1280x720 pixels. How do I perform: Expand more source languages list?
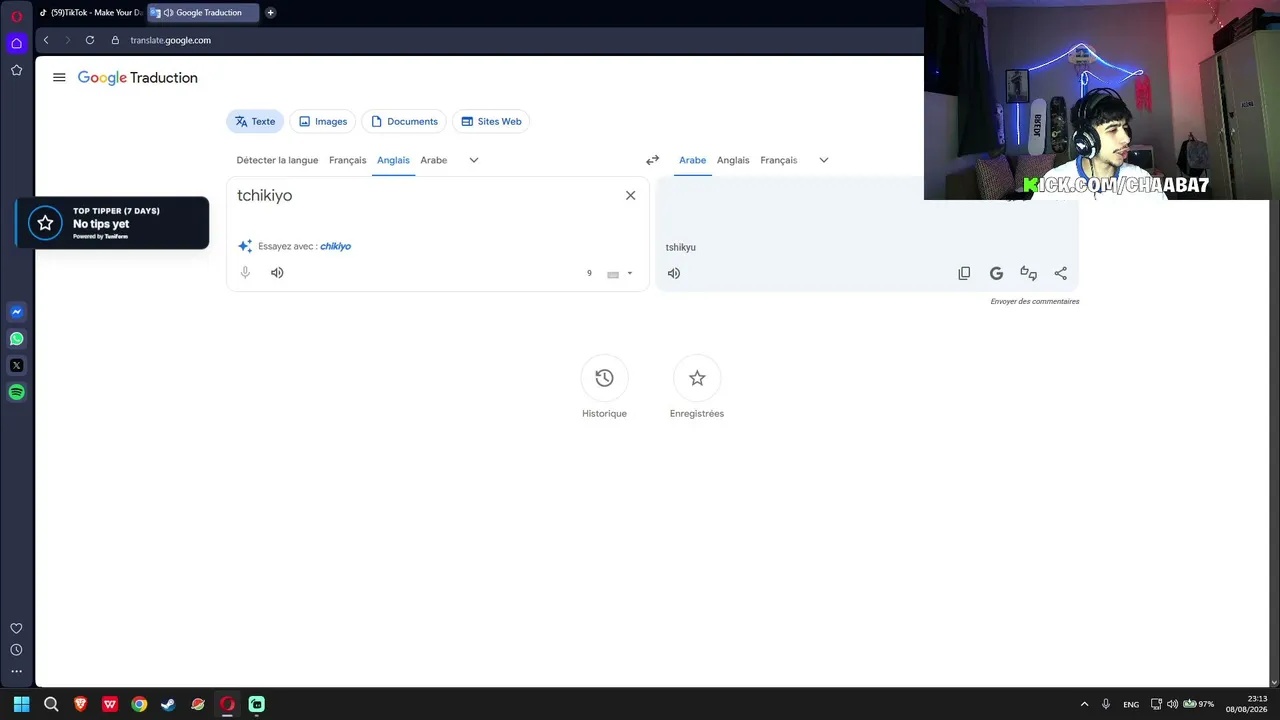pyautogui.click(x=474, y=160)
